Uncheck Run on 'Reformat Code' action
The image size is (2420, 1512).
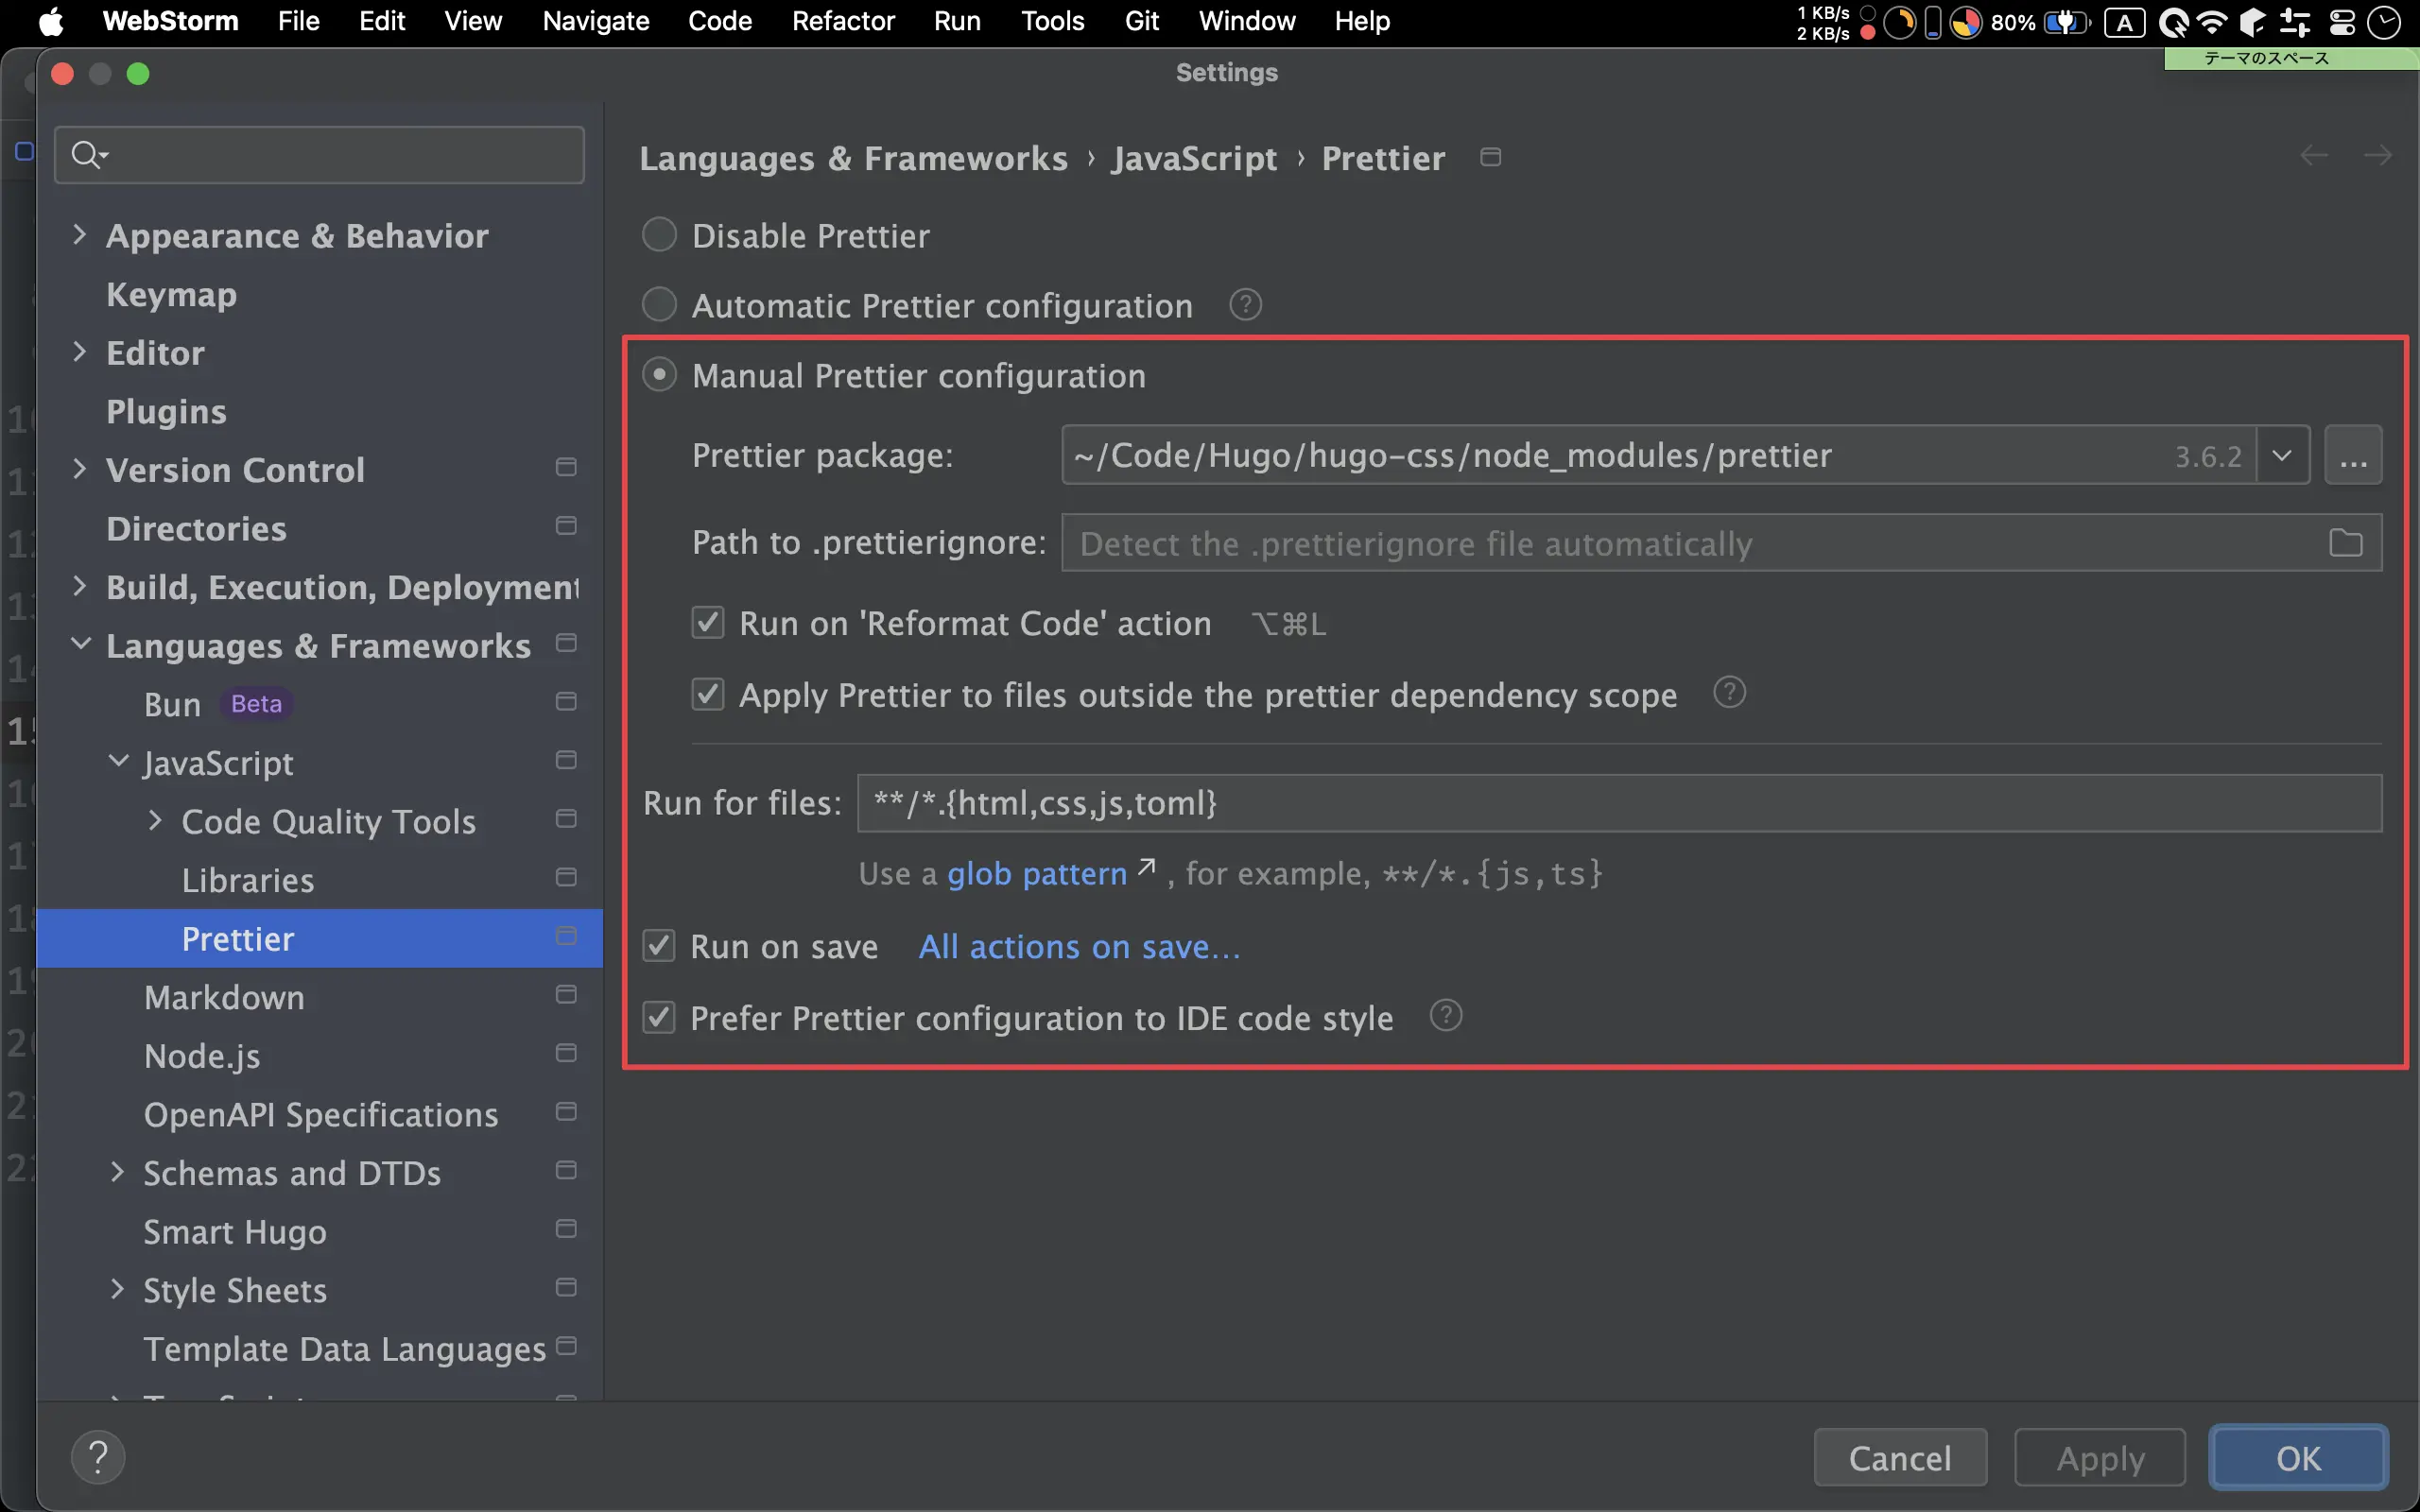[x=708, y=623]
